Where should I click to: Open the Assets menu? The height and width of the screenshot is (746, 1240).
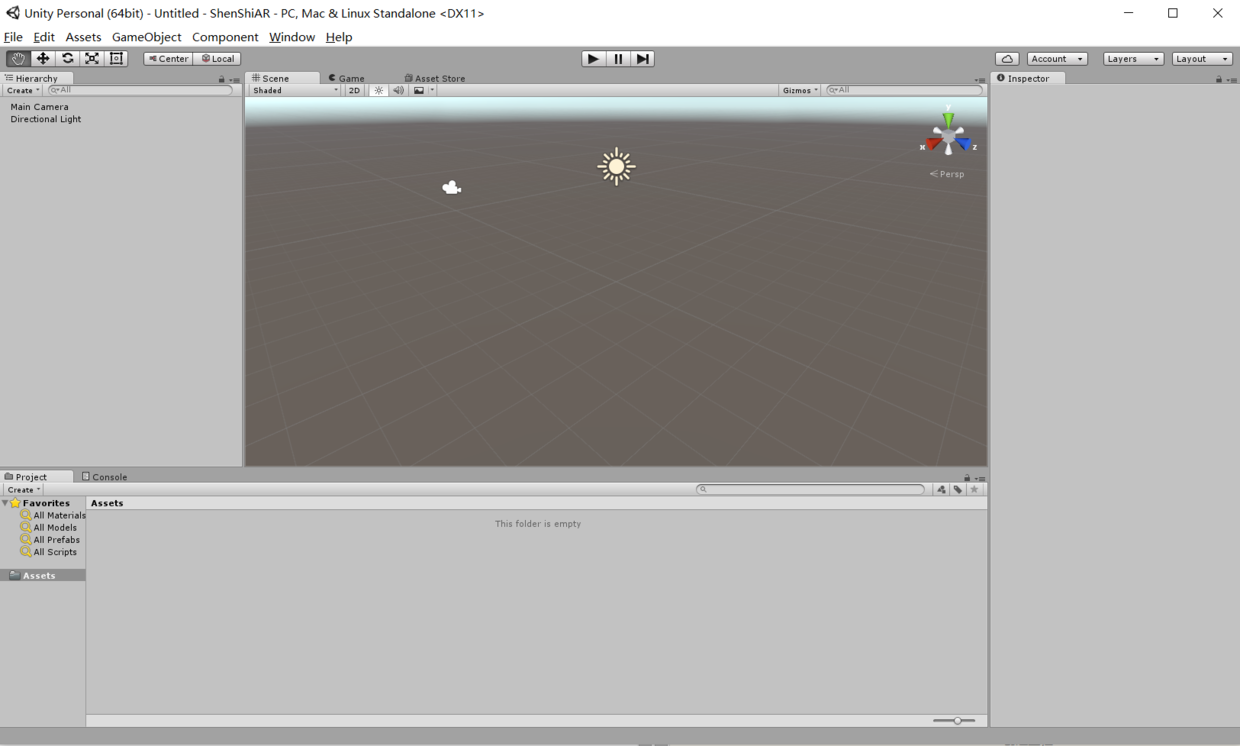tap(83, 37)
